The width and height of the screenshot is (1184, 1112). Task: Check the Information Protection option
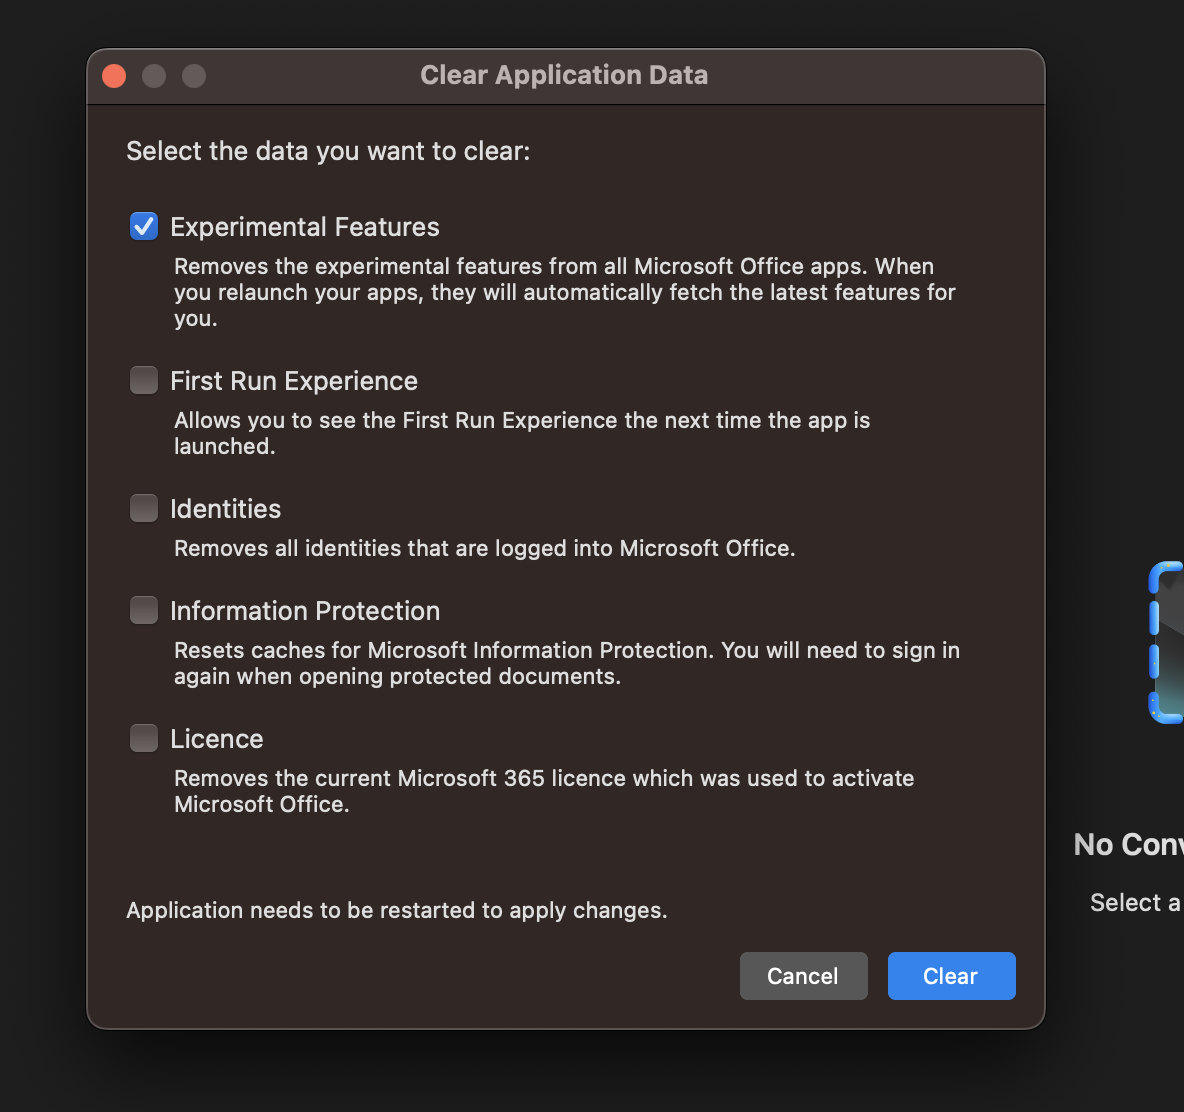click(x=143, y=610)
